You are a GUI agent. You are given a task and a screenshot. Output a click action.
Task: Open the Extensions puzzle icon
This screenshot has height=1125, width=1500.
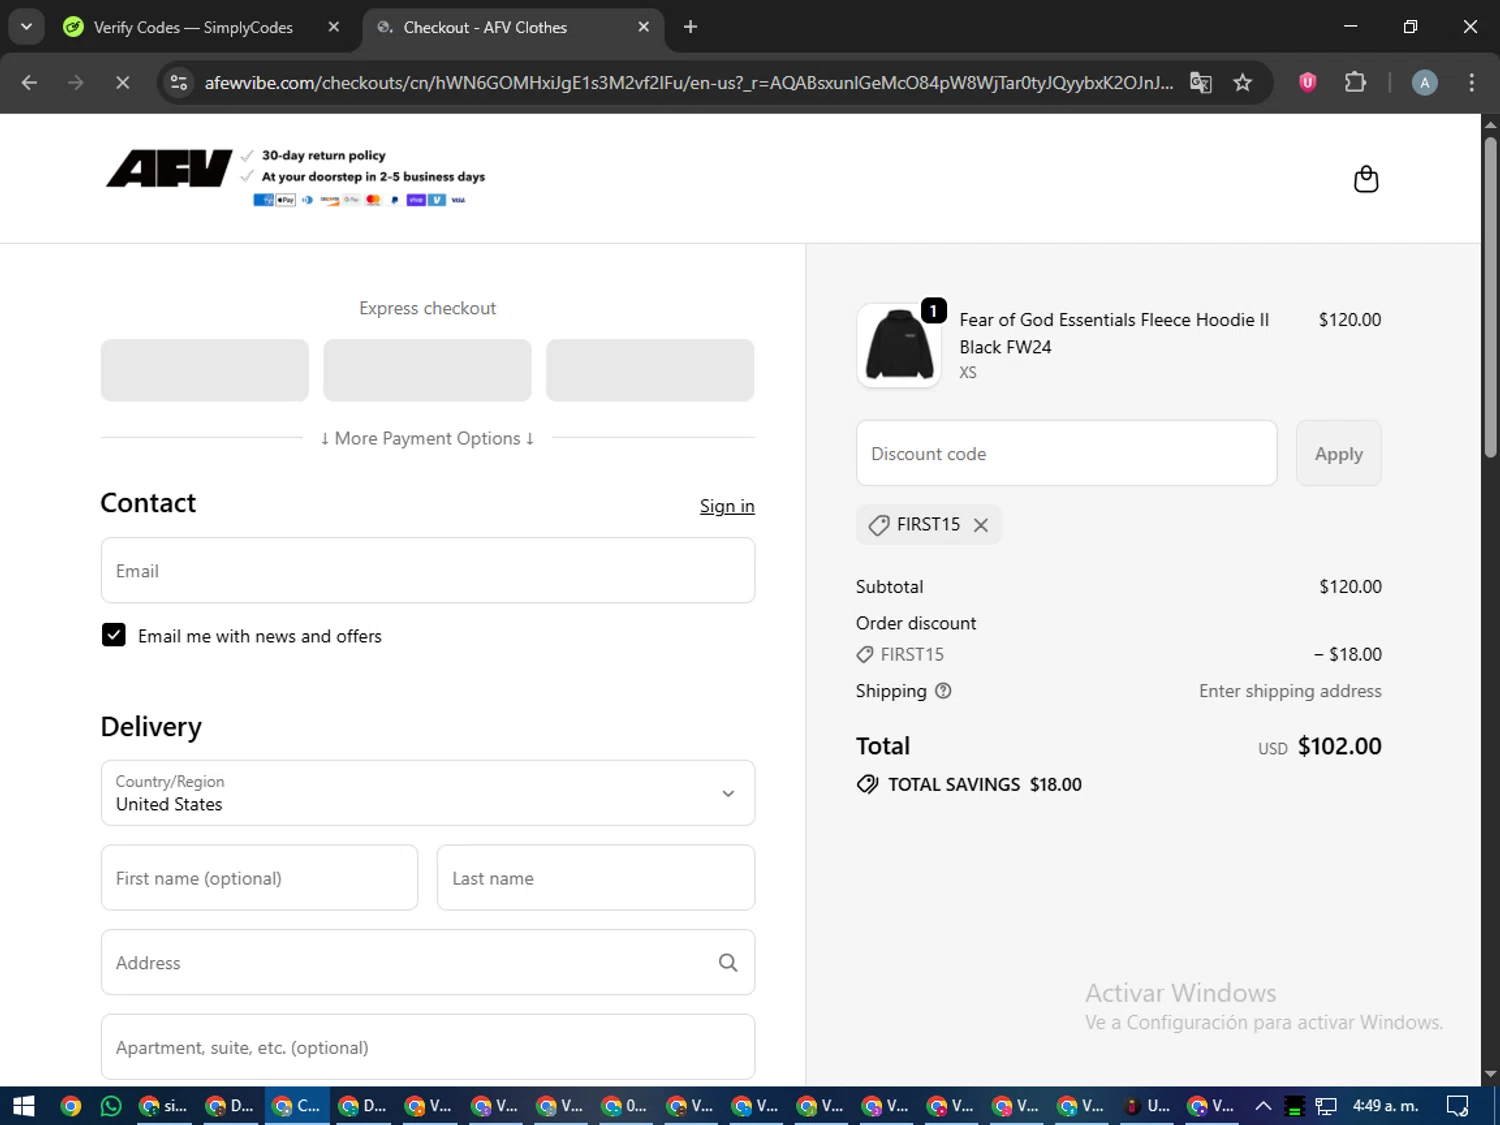[x=1355, y=83]
